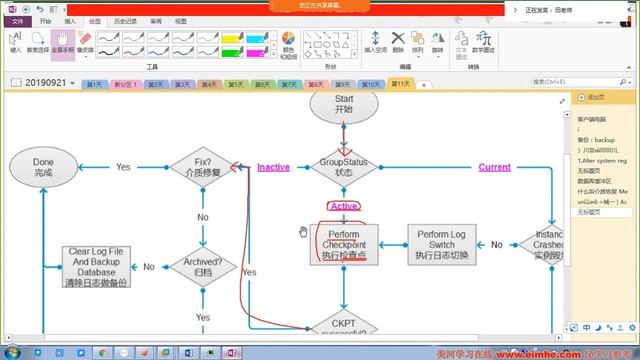Click the IME settings gear icon
The width and height of the screenshot is (640, 360).
point(632,327)
